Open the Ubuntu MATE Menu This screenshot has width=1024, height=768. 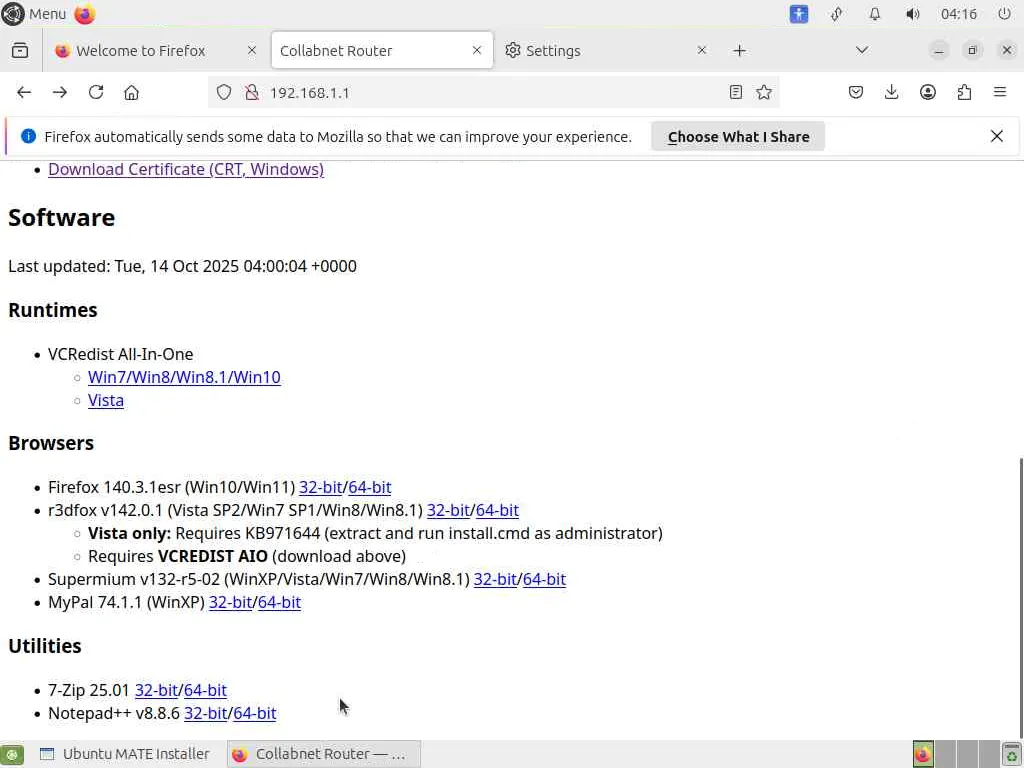click(x=34, y=14)
